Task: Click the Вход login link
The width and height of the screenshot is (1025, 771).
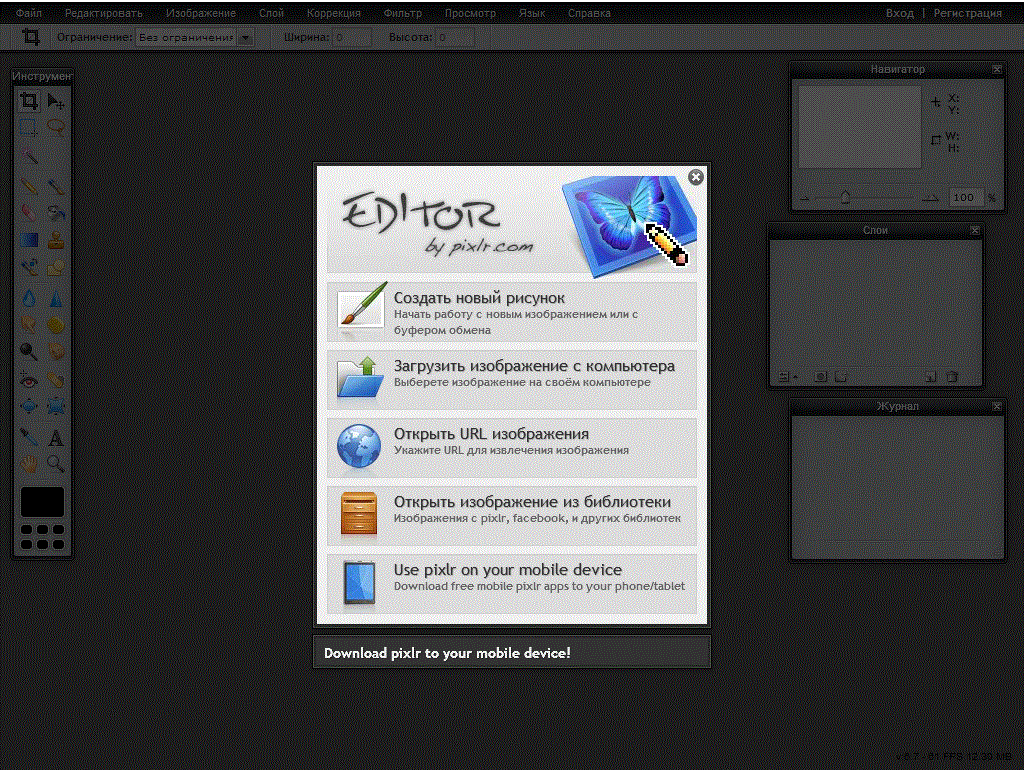Action: (x=899, y=12)
